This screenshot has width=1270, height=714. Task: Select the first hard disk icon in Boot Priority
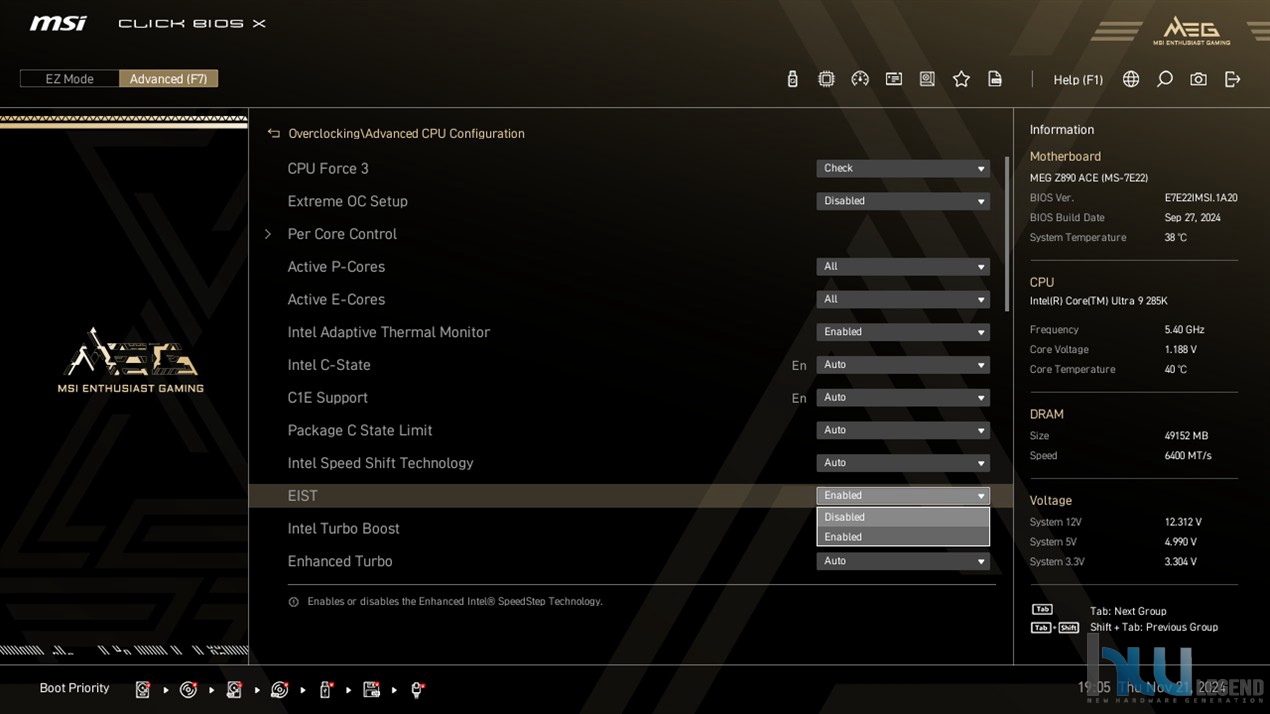143,689
